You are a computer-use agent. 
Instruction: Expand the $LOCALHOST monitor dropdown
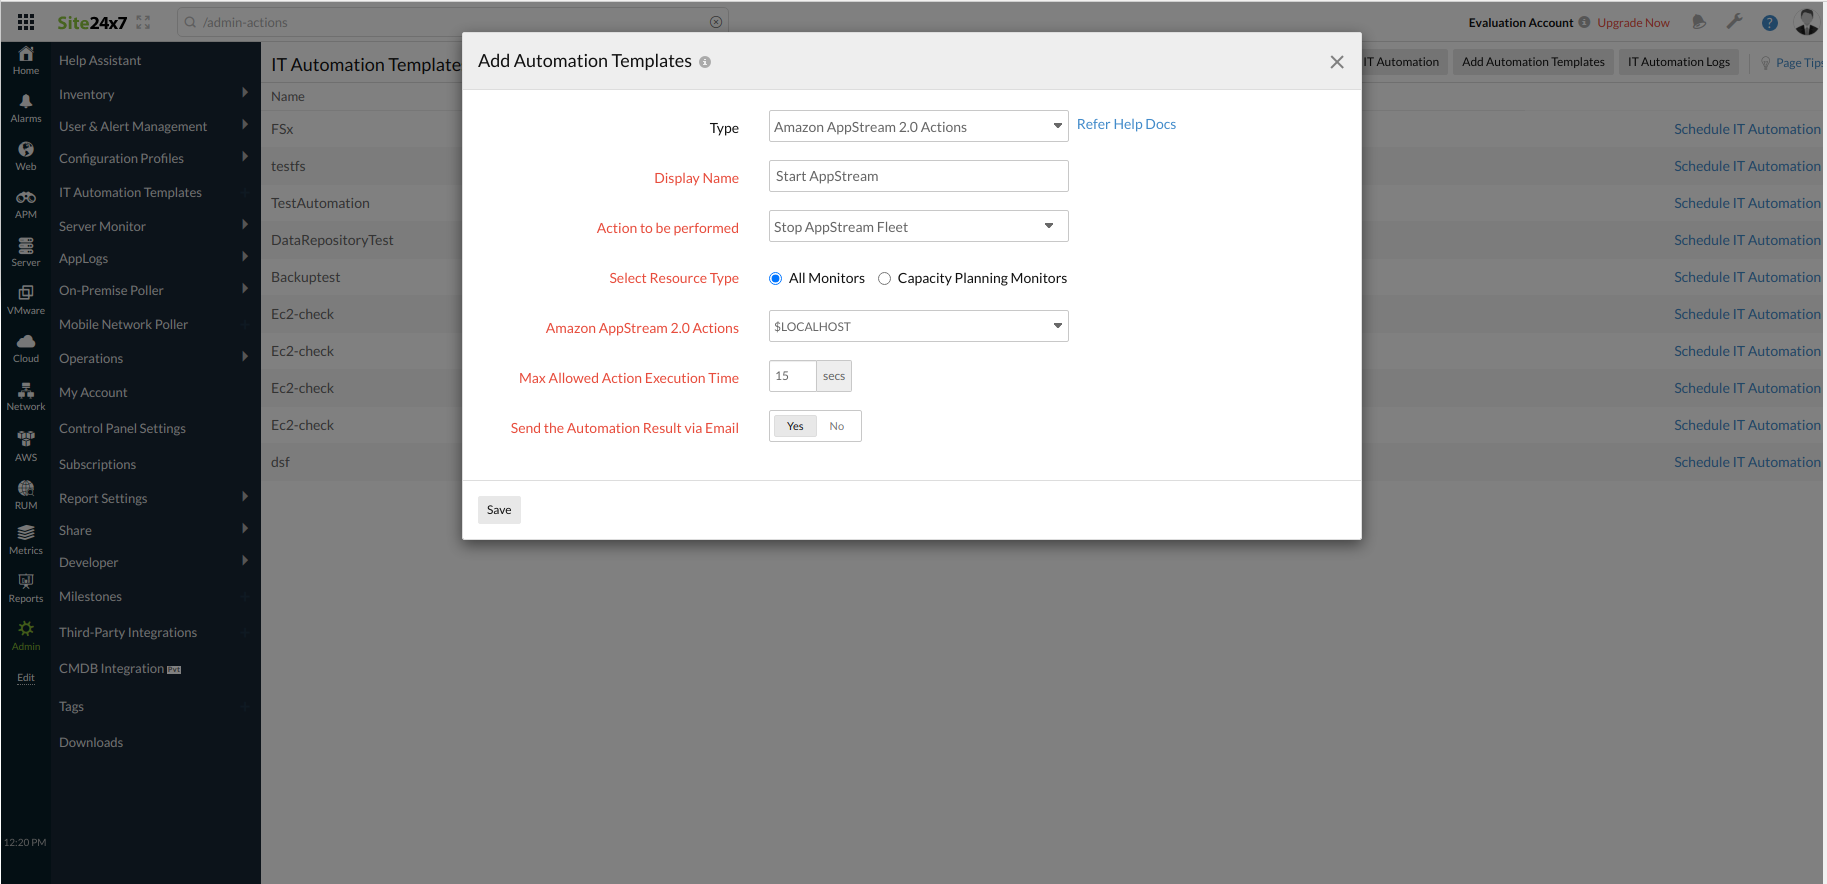[917, 327]
